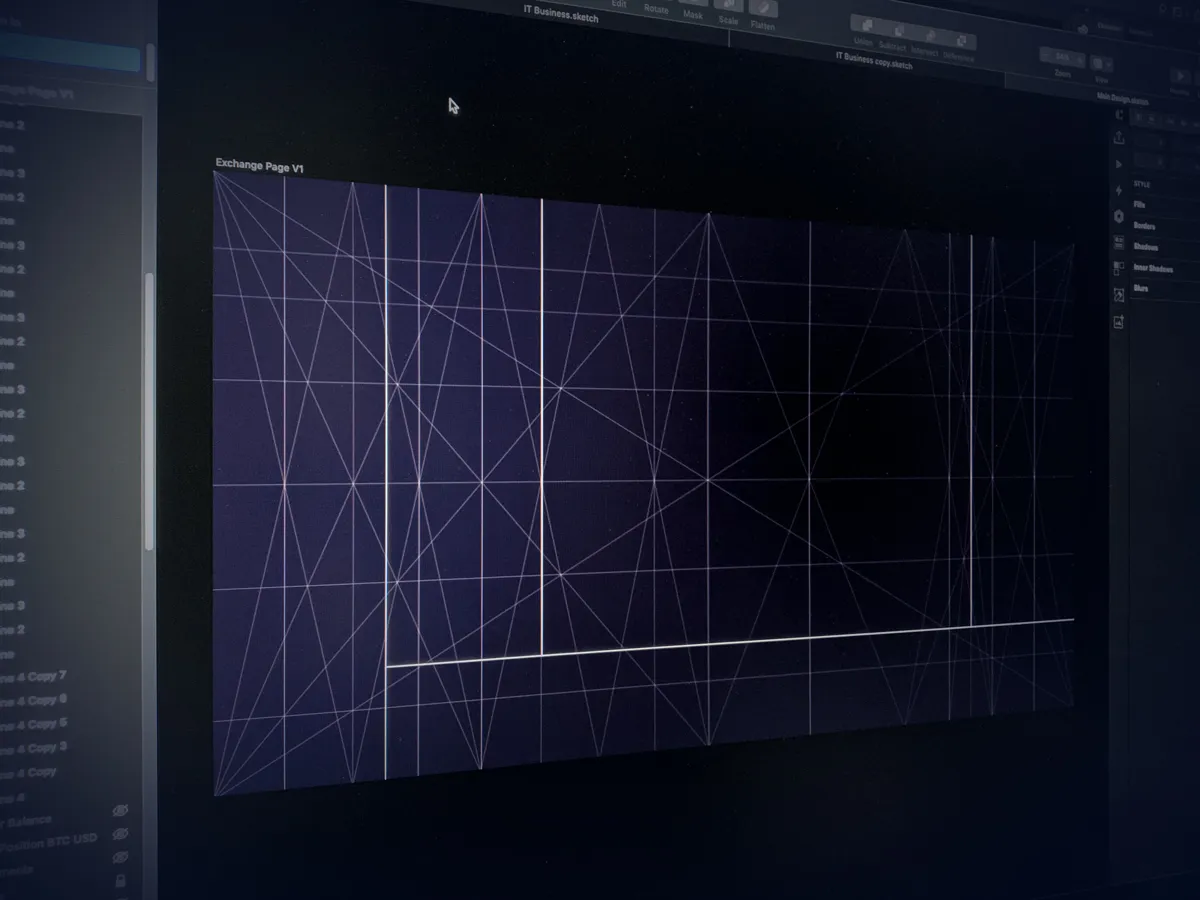Toggle the eye icon below Position BTC USD
This screenshot has height=900, width=1200.
click(x=120, y=857)
